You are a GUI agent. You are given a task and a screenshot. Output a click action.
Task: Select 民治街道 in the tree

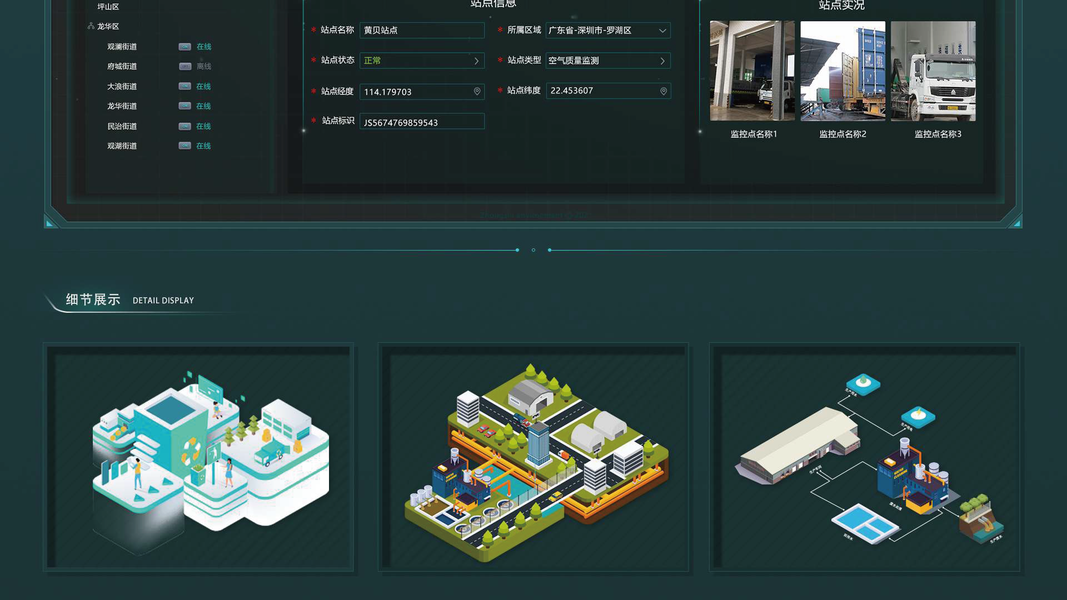coord(122,126)
